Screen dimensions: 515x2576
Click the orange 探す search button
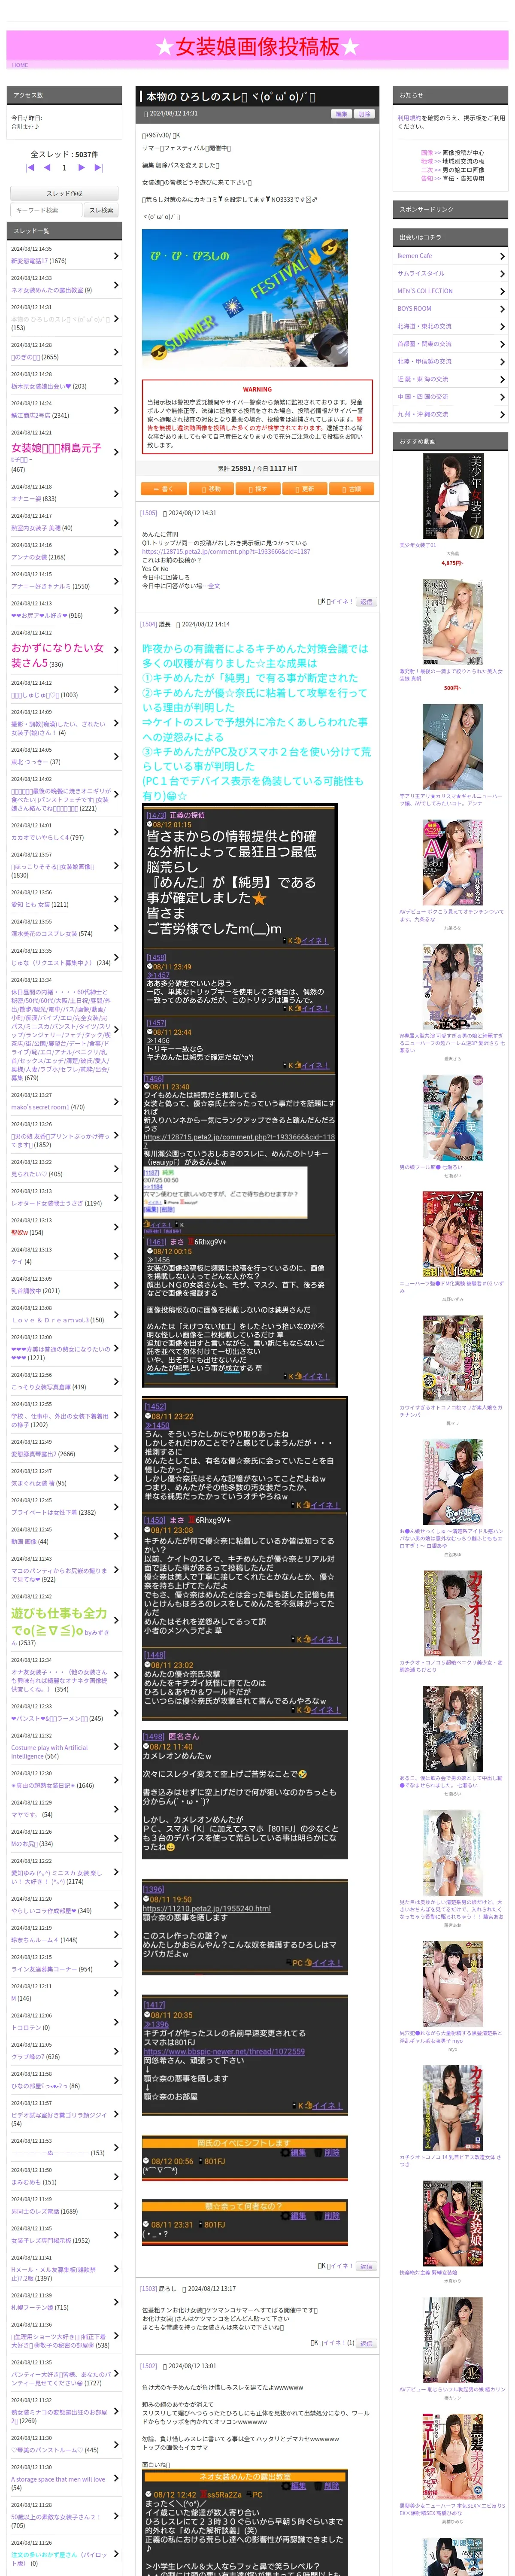[257, 489]
